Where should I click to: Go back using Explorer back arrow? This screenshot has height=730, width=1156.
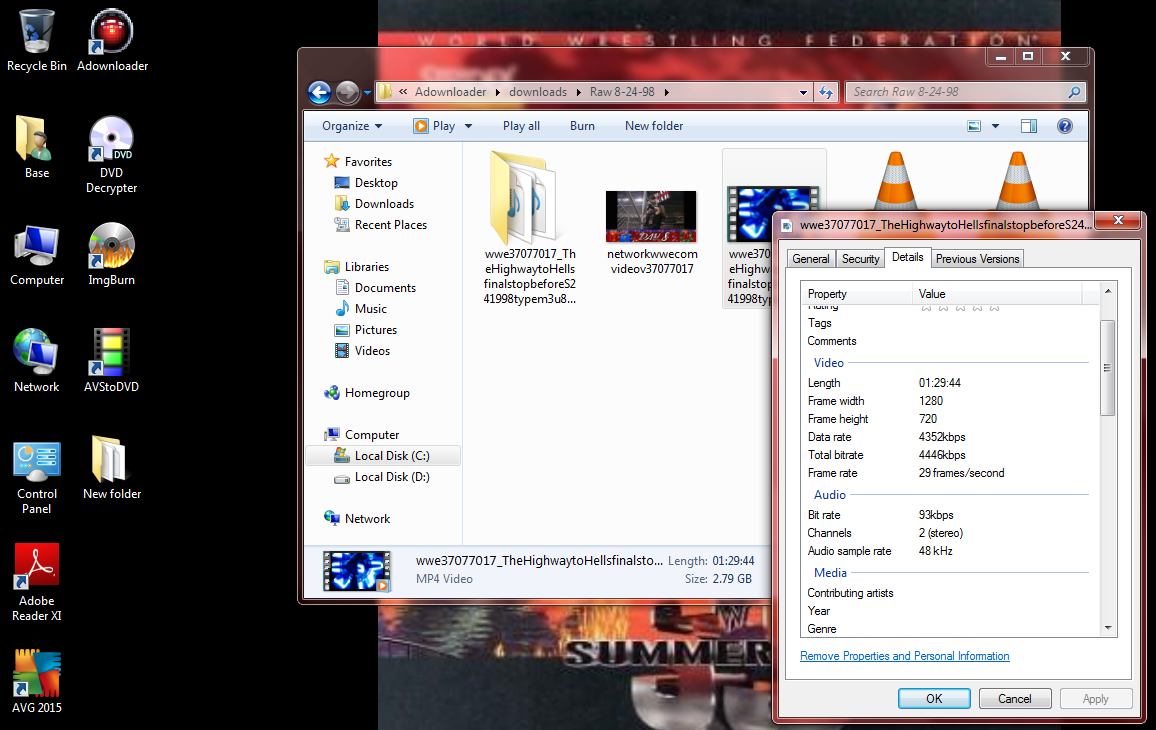(x=319, y=92)
